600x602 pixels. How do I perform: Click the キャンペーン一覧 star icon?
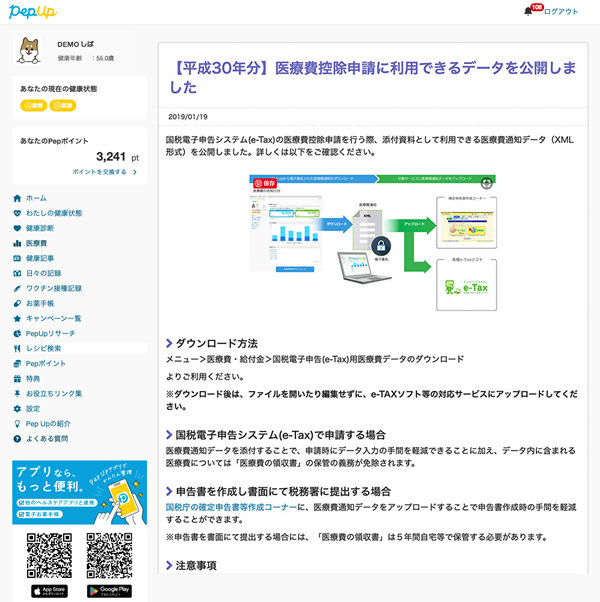tap(17, 318)
